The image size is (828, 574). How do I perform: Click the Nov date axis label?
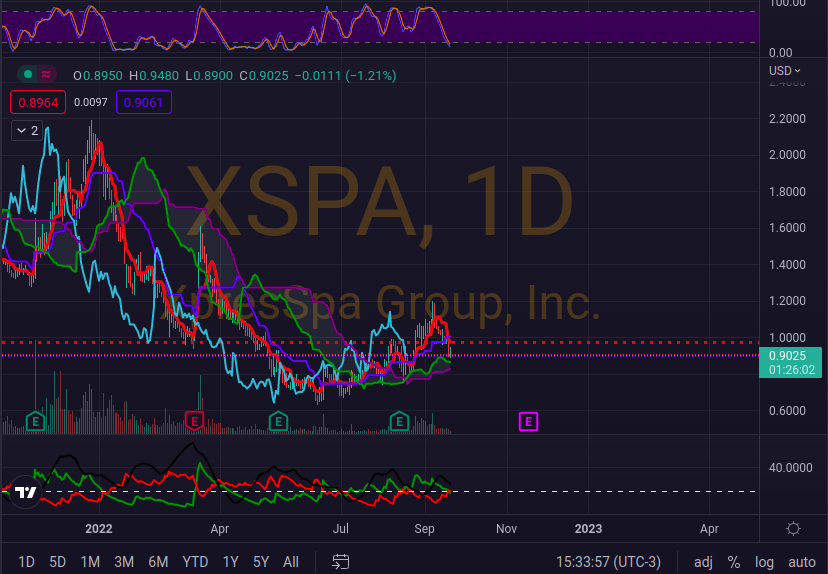click(x=506, y=529)
